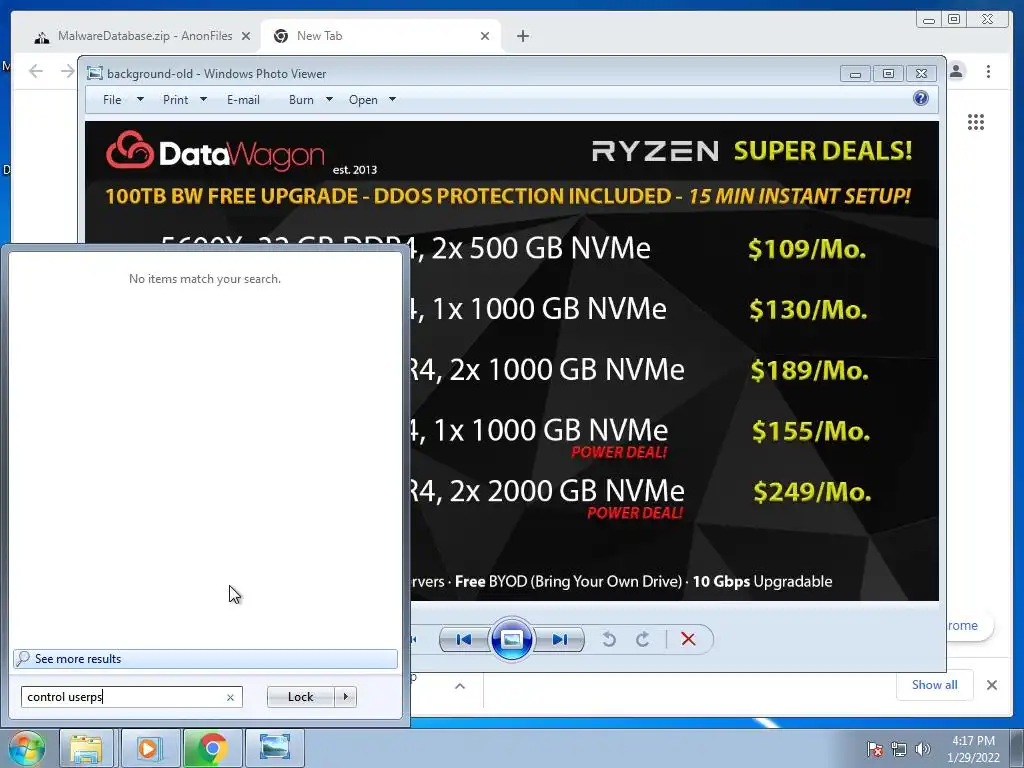Open the Print menu in Photo Viewer
1024x768 pixels.
(175, 100)
